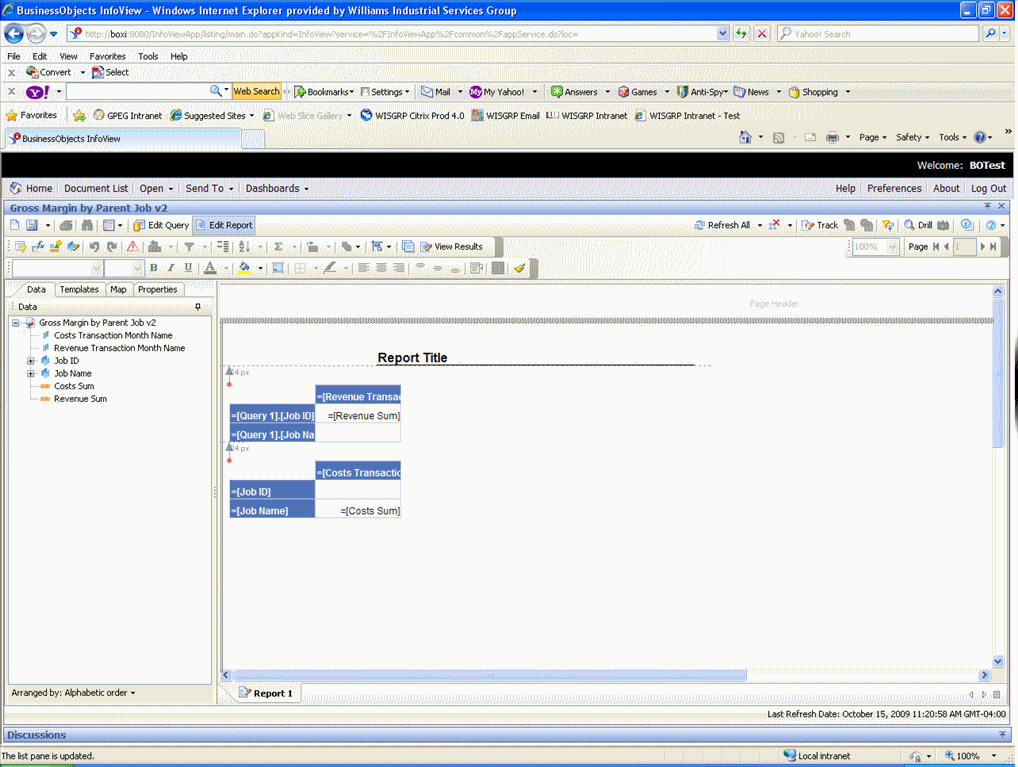Image resolution: width=1018 pixels, height=767 pixels.
Task: Select the =[Costs Sum] cell
Action: point(358,510)
